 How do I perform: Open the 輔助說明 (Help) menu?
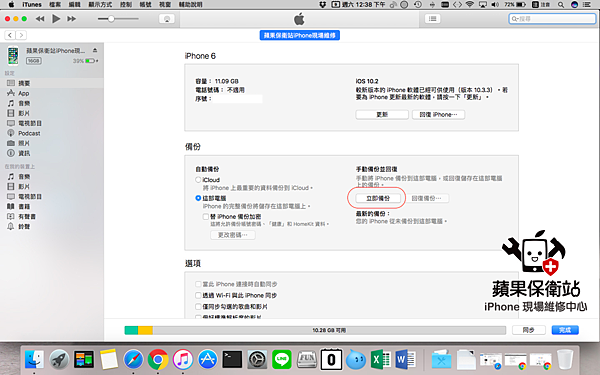tap(191, 5)
